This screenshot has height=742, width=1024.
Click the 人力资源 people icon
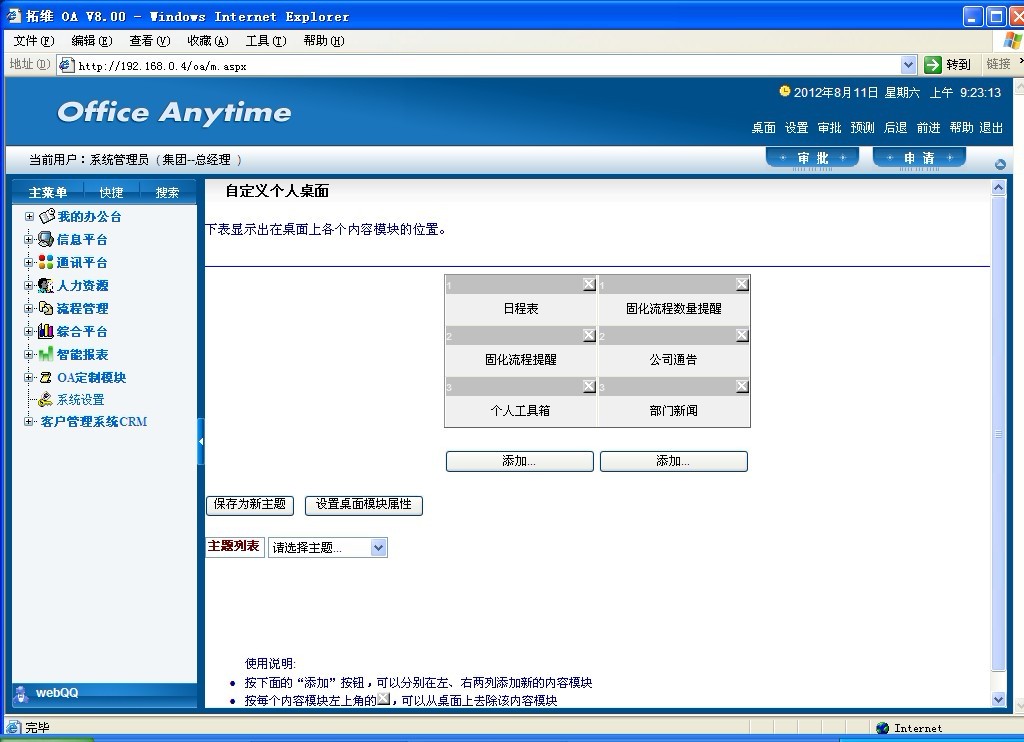pos(46,285)
